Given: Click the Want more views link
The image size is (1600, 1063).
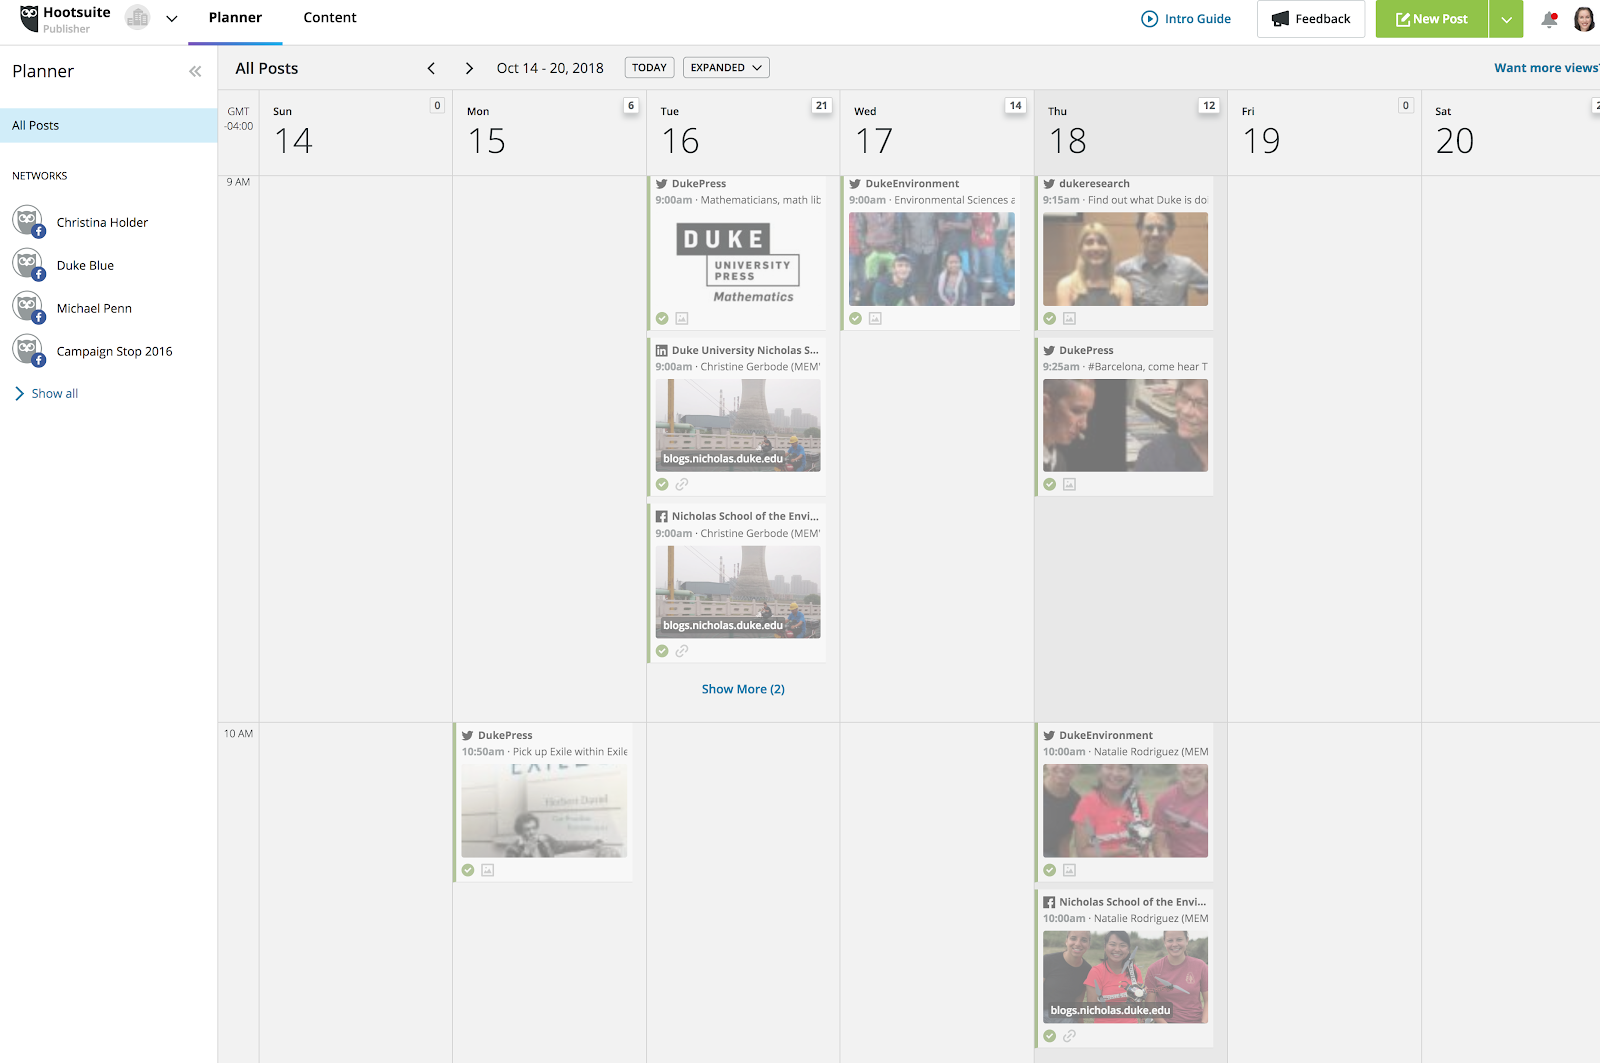Looking at the screenshot, I should 1546,68.
